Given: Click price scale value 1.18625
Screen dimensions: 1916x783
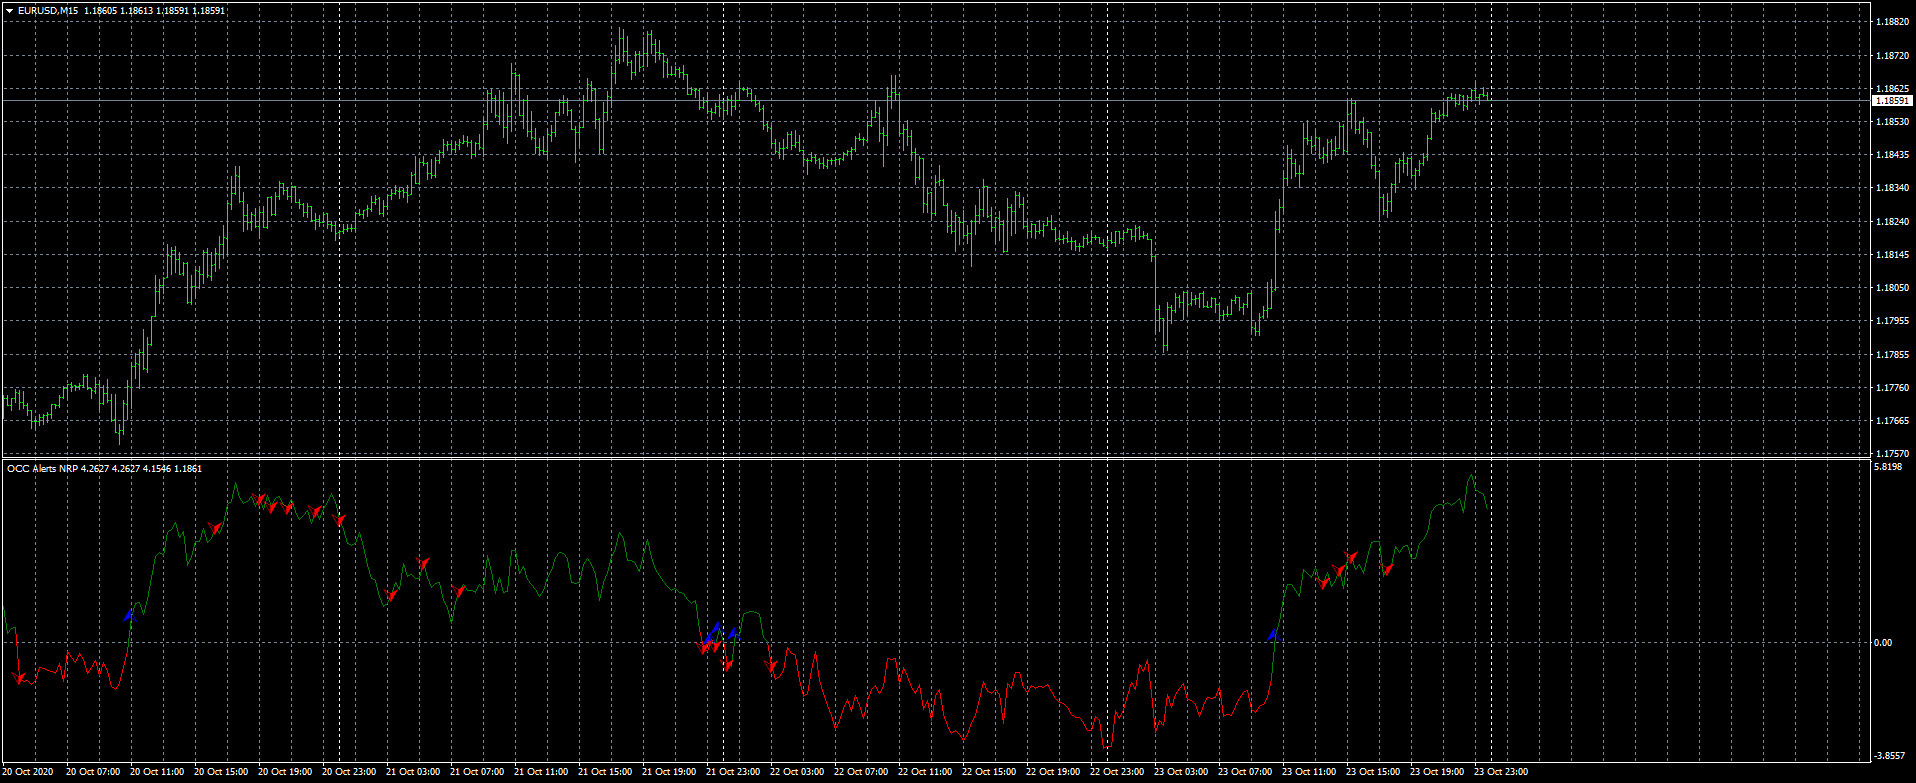Looking at the screenshot, I should tap(1892, 89).
